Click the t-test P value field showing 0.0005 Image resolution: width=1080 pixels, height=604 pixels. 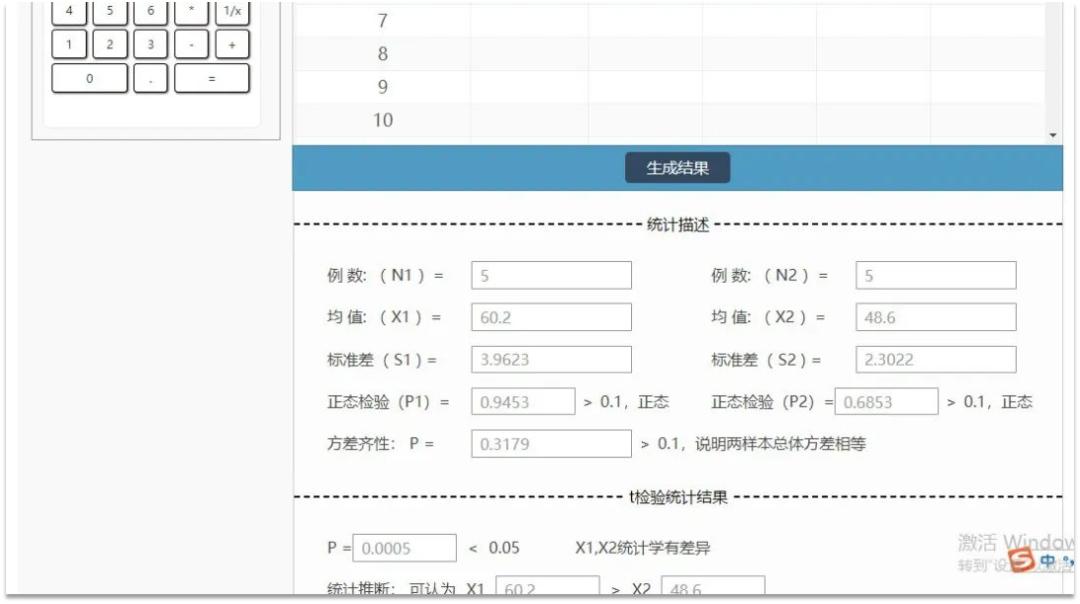click(x=405, y=547)
